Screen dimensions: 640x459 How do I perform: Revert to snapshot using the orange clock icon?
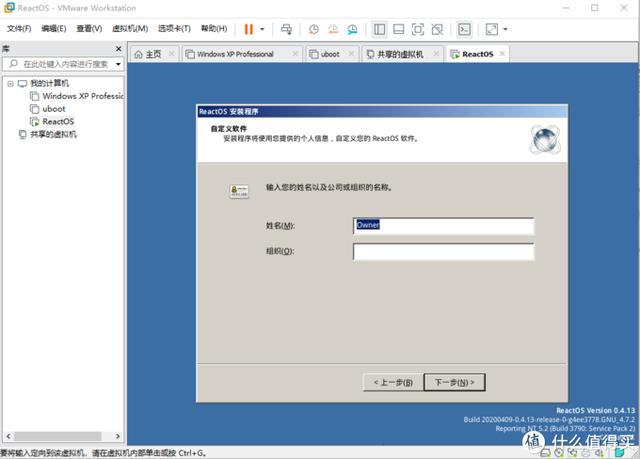[x=333, y=29]
